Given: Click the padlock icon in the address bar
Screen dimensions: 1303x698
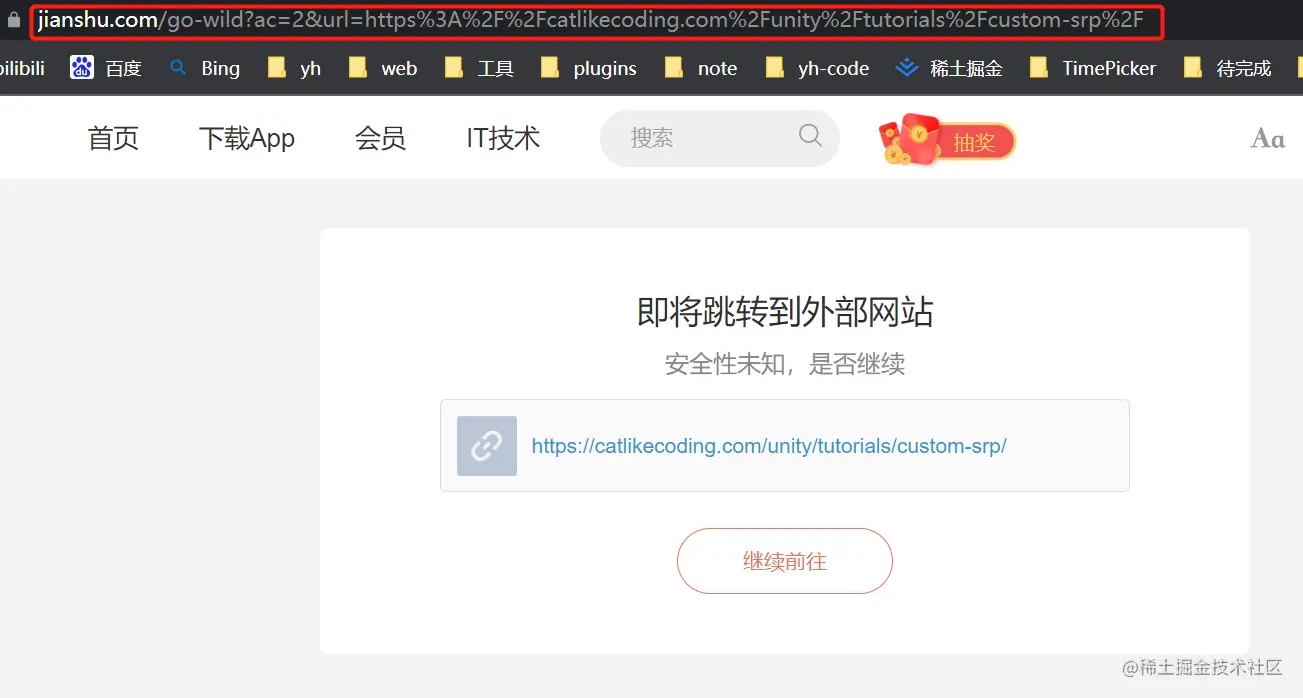Looking at the screenshot, I should (14, 19).
